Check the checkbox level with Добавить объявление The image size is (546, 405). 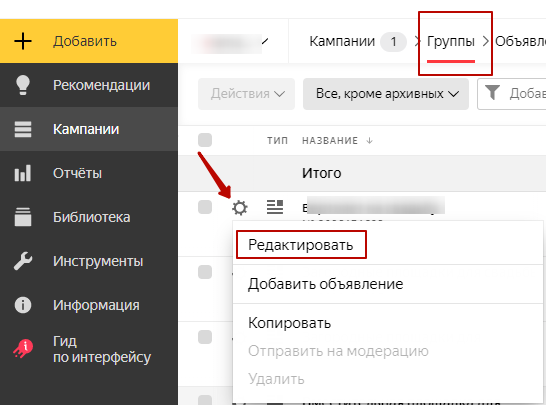[205, 272]
